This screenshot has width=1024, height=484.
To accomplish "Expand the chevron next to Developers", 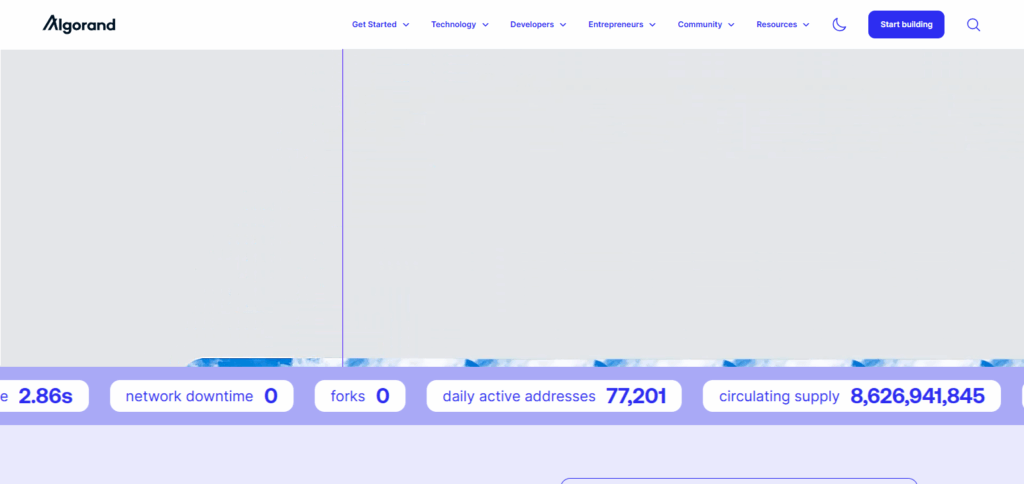I will click(563, 25).
